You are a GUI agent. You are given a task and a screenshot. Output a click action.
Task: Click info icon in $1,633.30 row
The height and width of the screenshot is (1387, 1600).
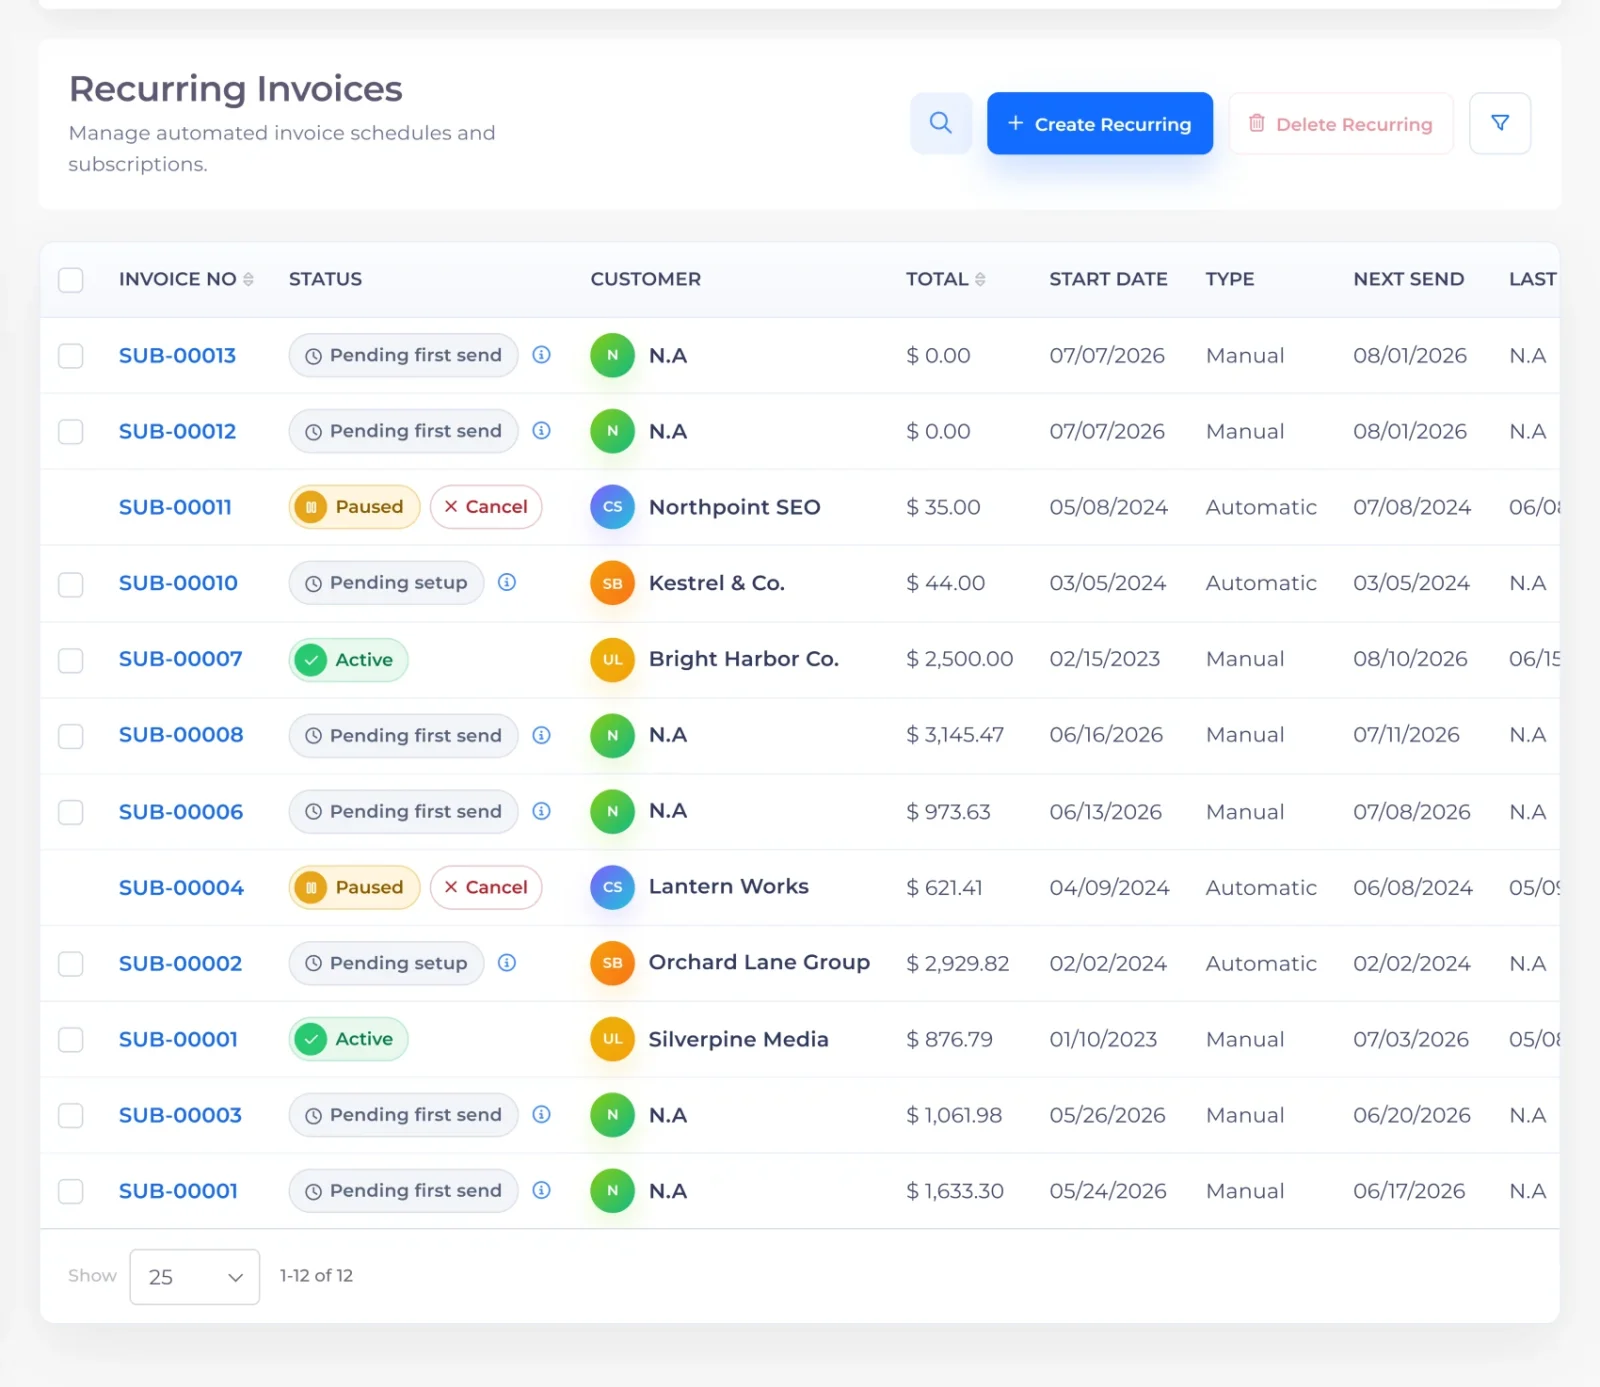541,1190
